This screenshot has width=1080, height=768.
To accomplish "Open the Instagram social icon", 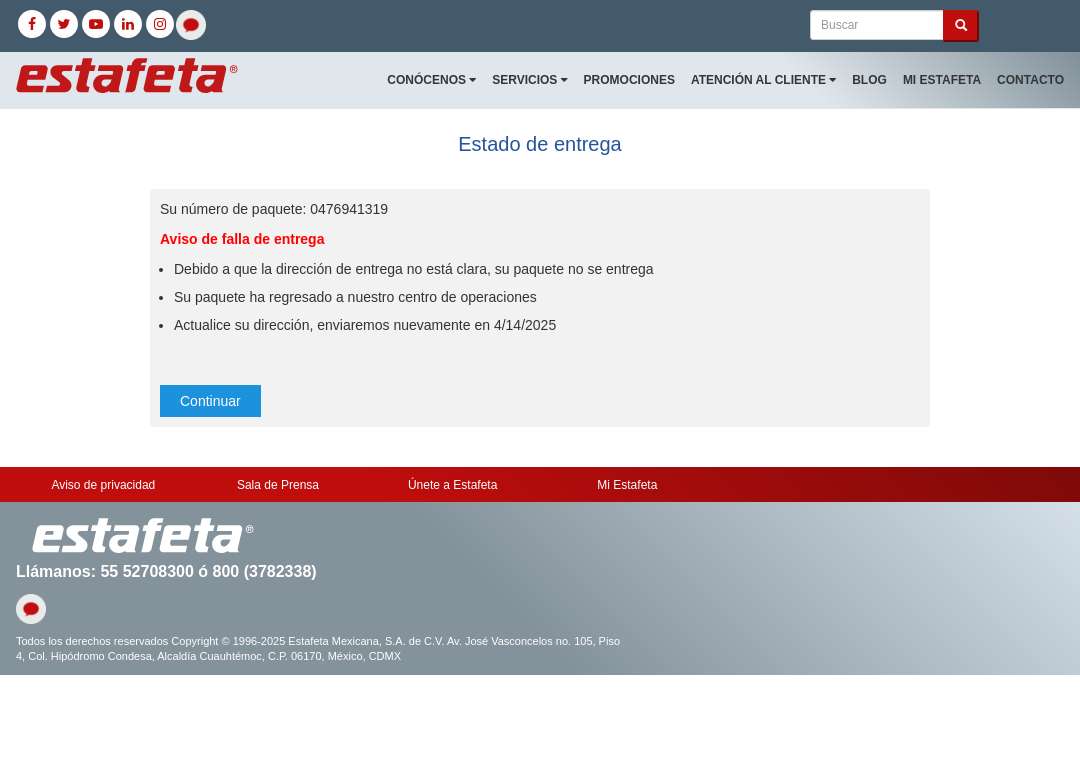I will click(x=160, y=24).
